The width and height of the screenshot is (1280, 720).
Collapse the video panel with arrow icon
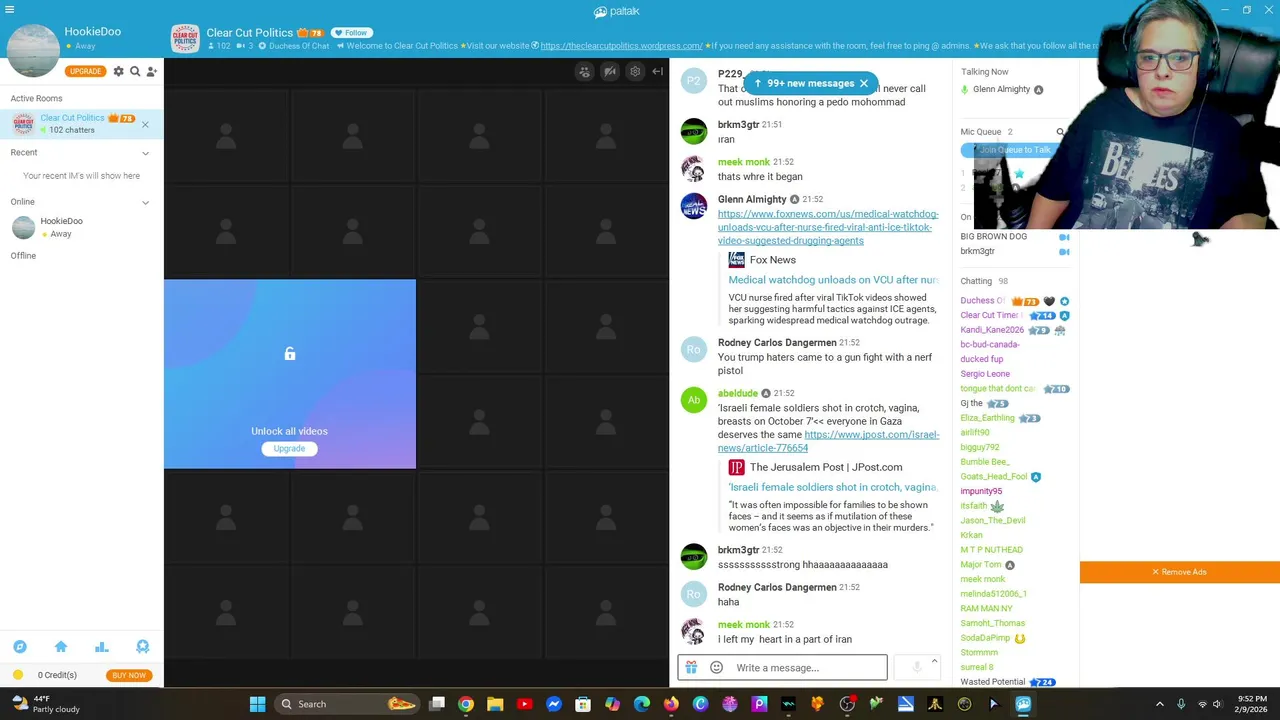657,72
